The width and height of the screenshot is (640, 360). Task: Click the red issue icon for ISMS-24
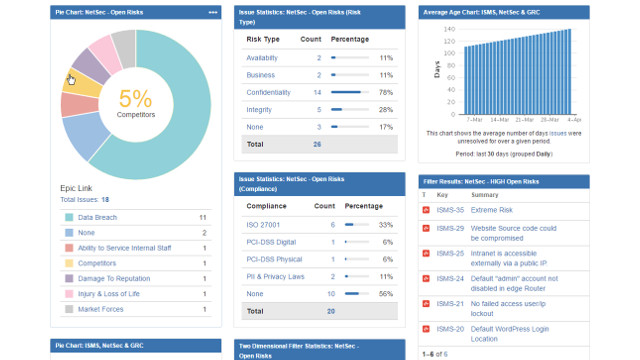click(x=426, y=278)
